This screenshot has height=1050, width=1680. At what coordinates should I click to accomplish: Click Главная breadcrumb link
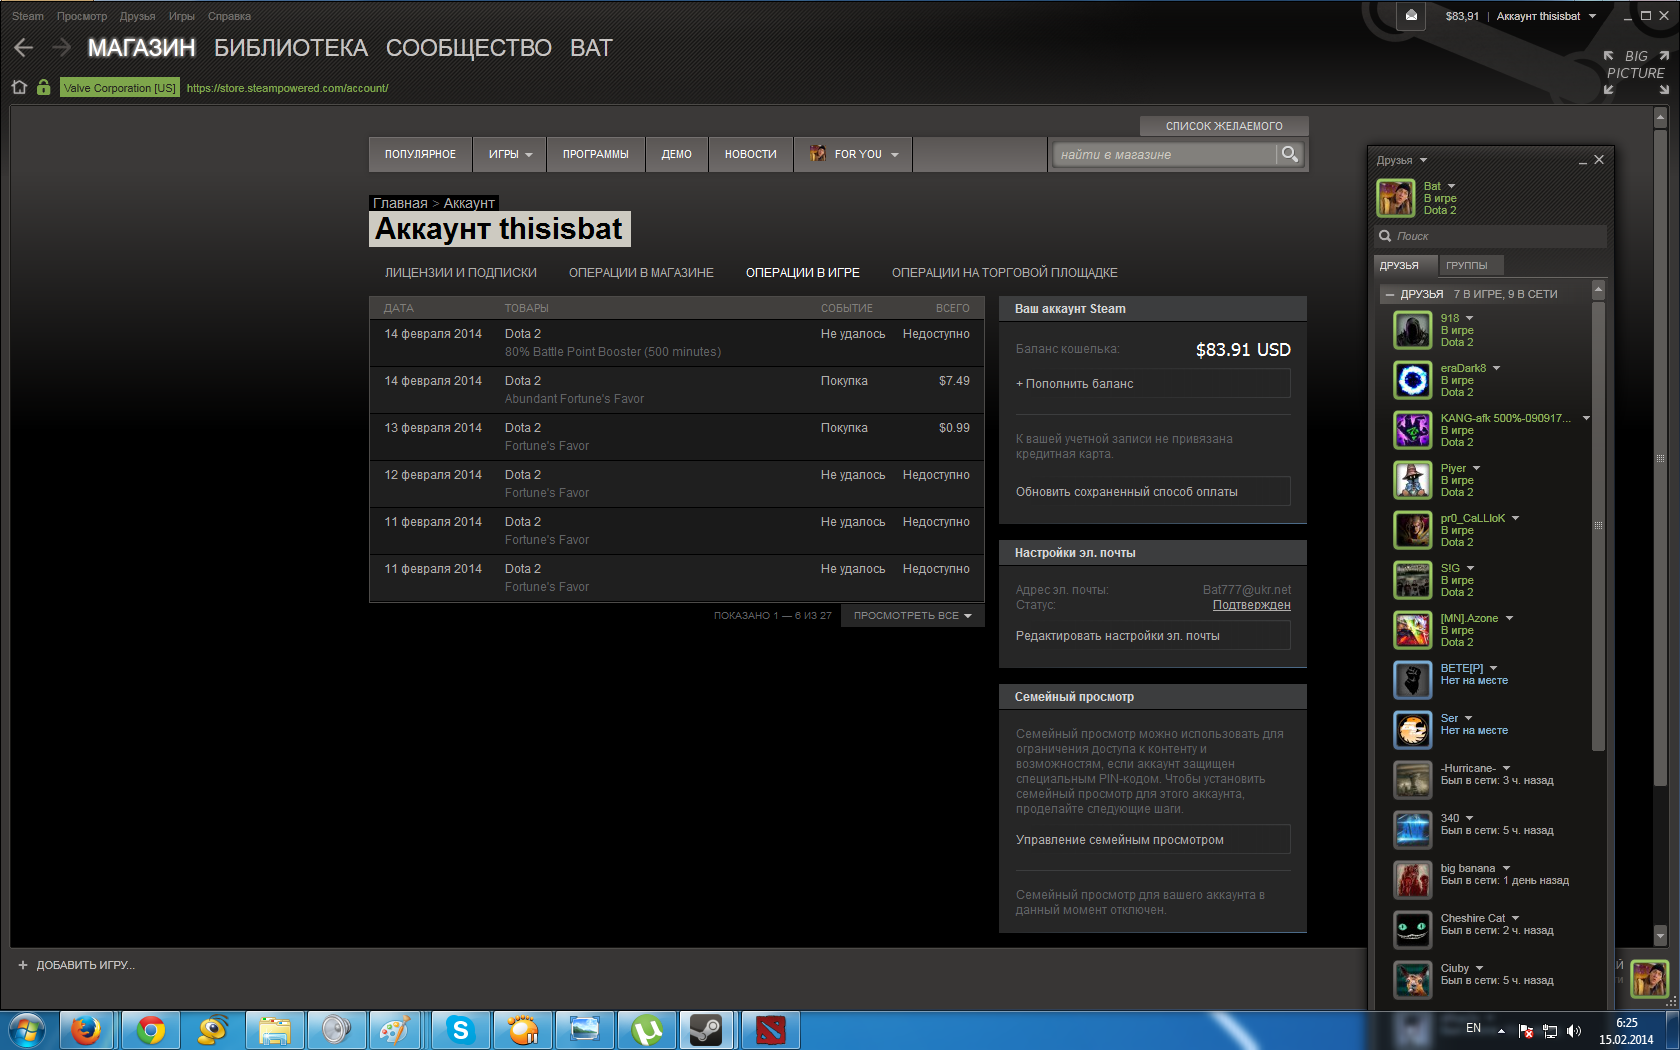pos(400,203)
